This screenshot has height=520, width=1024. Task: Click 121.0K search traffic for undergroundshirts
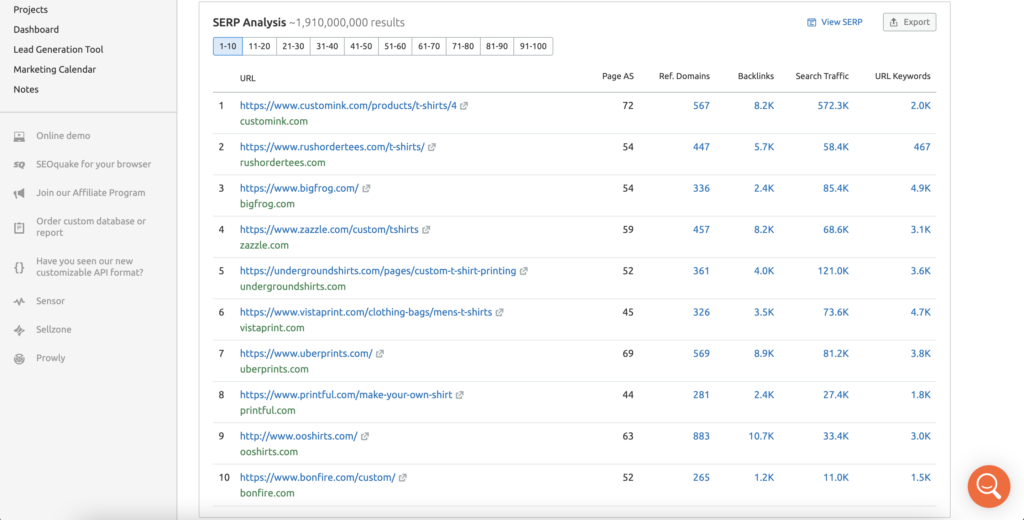pyautogui.click(x=833, y=271)
